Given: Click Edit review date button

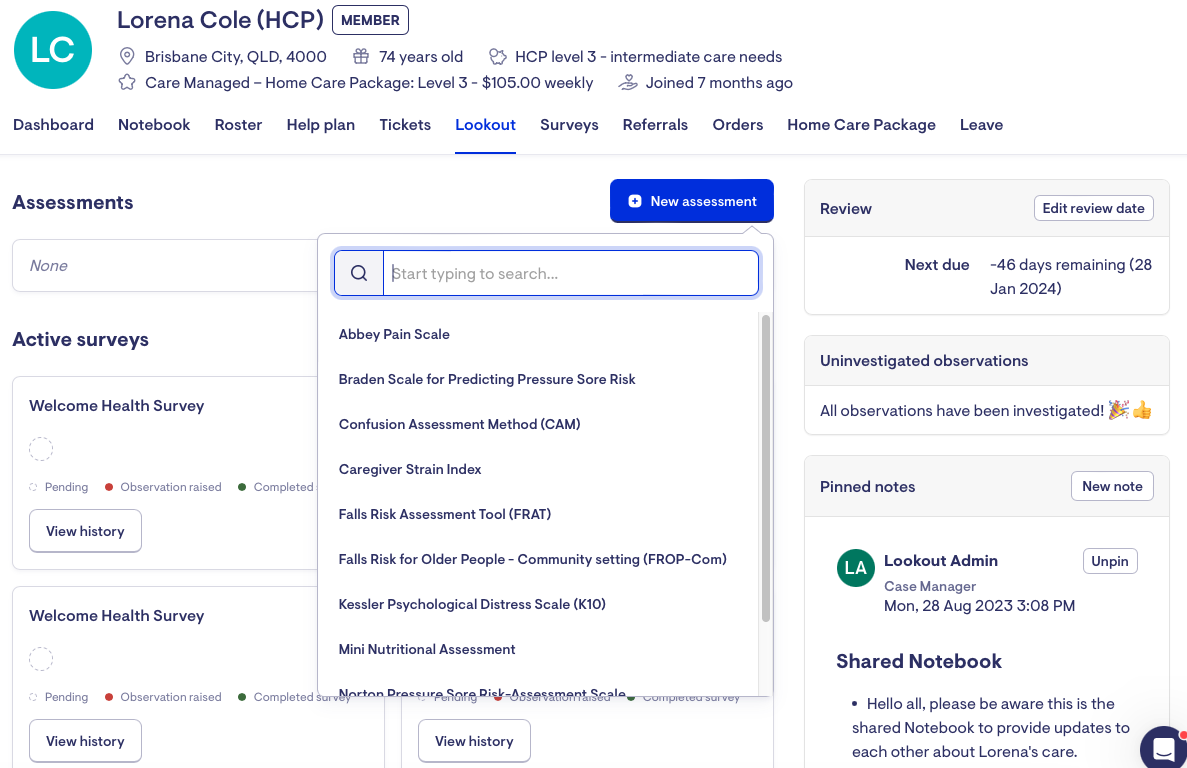Looking at the screenshot, I should tap(1093, 208).
